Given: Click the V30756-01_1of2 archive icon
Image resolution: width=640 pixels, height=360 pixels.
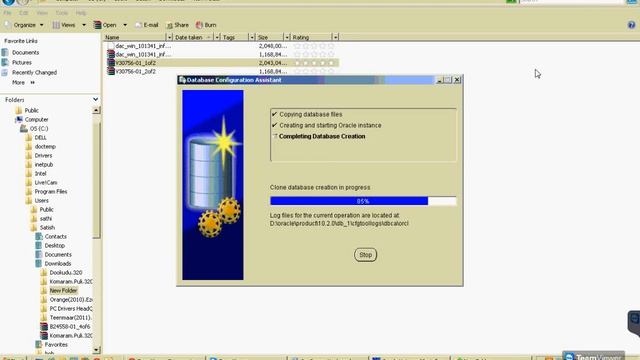Looking at the screenshot, I should coord(111,63).
